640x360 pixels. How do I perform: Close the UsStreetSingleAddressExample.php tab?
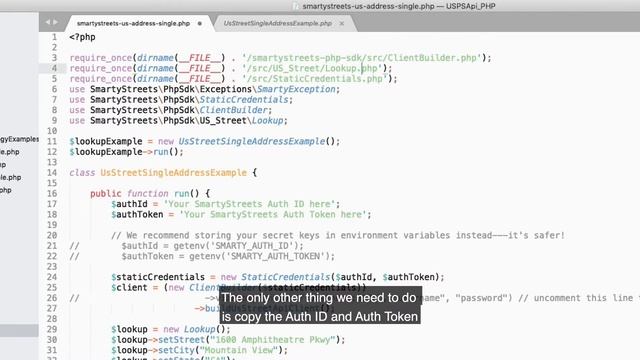pyautogui.click(x=342, y=24)
